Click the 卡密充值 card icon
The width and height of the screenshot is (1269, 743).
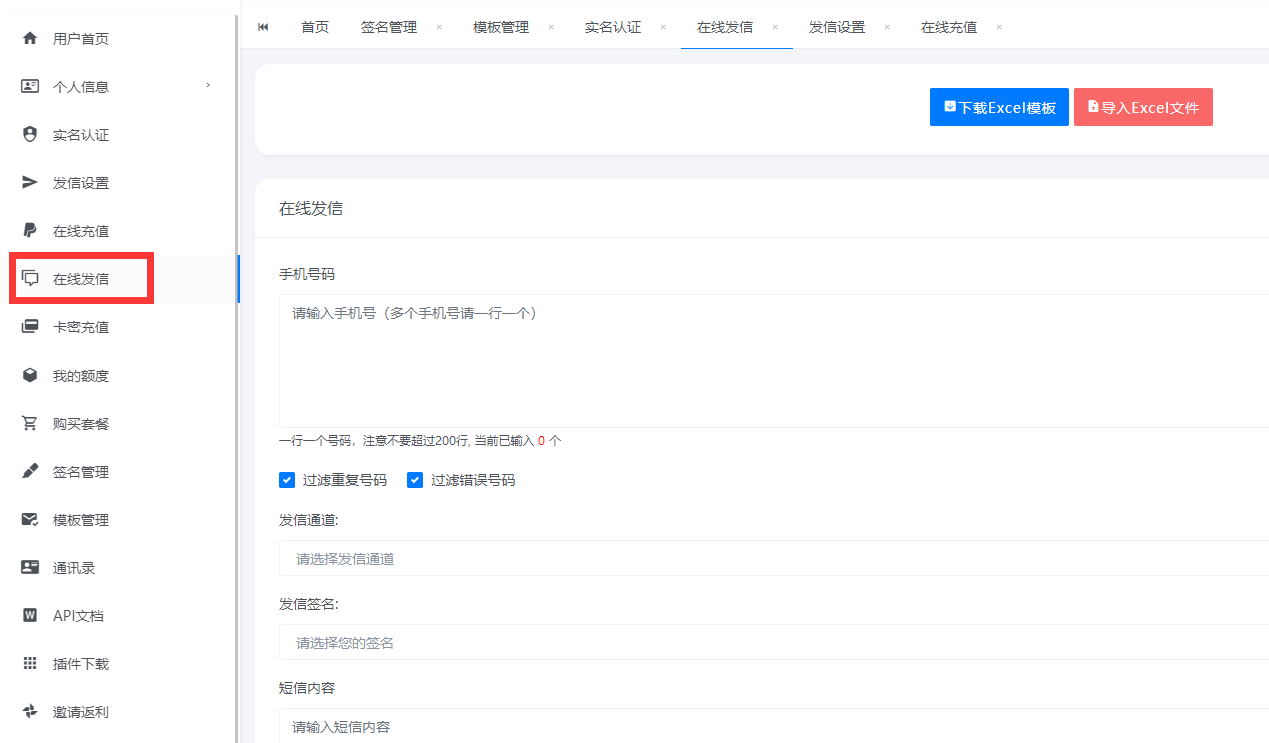[x=30, y=327]
